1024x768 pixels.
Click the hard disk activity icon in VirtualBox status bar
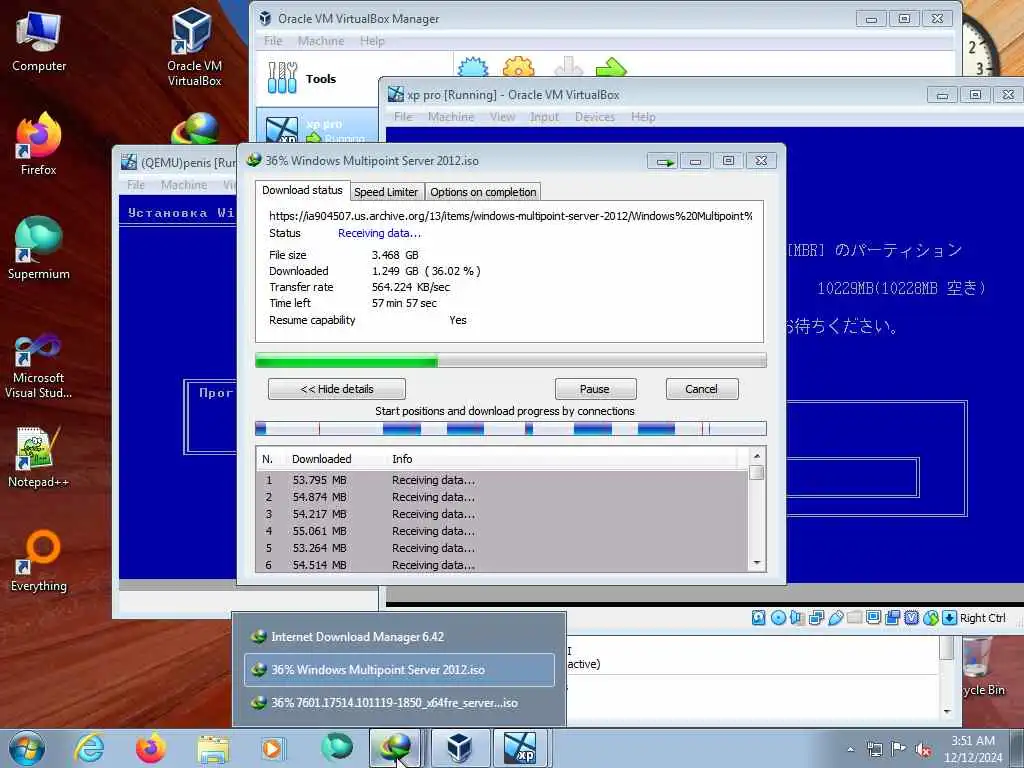[x=758, y=618]
